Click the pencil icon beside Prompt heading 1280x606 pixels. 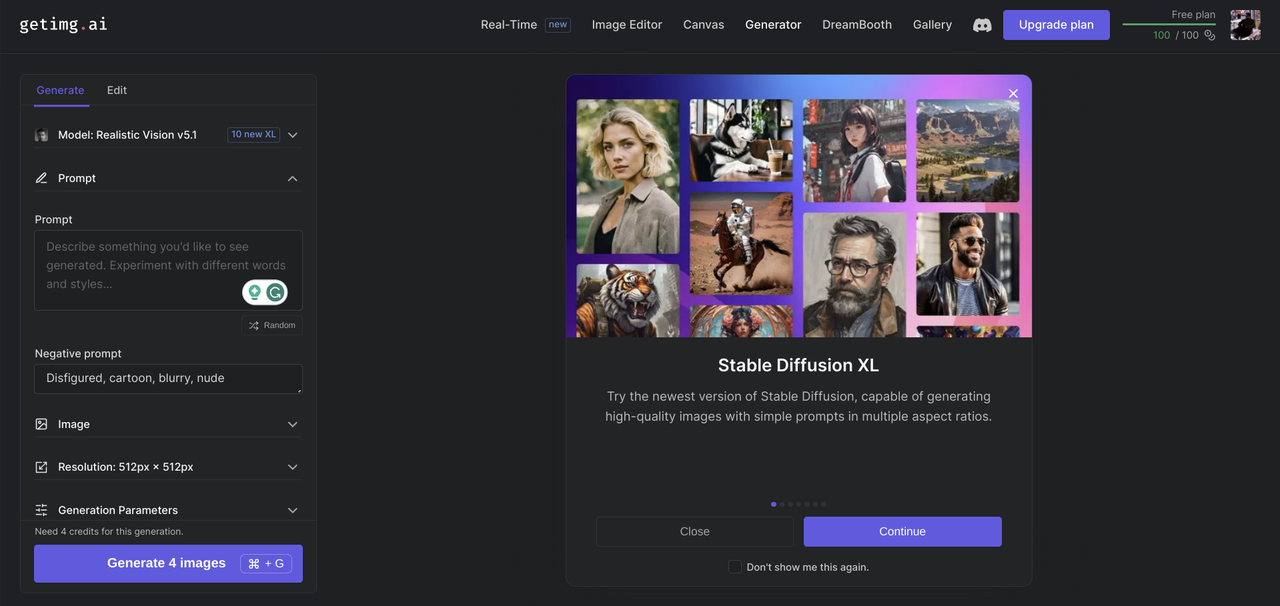point(41,178)
